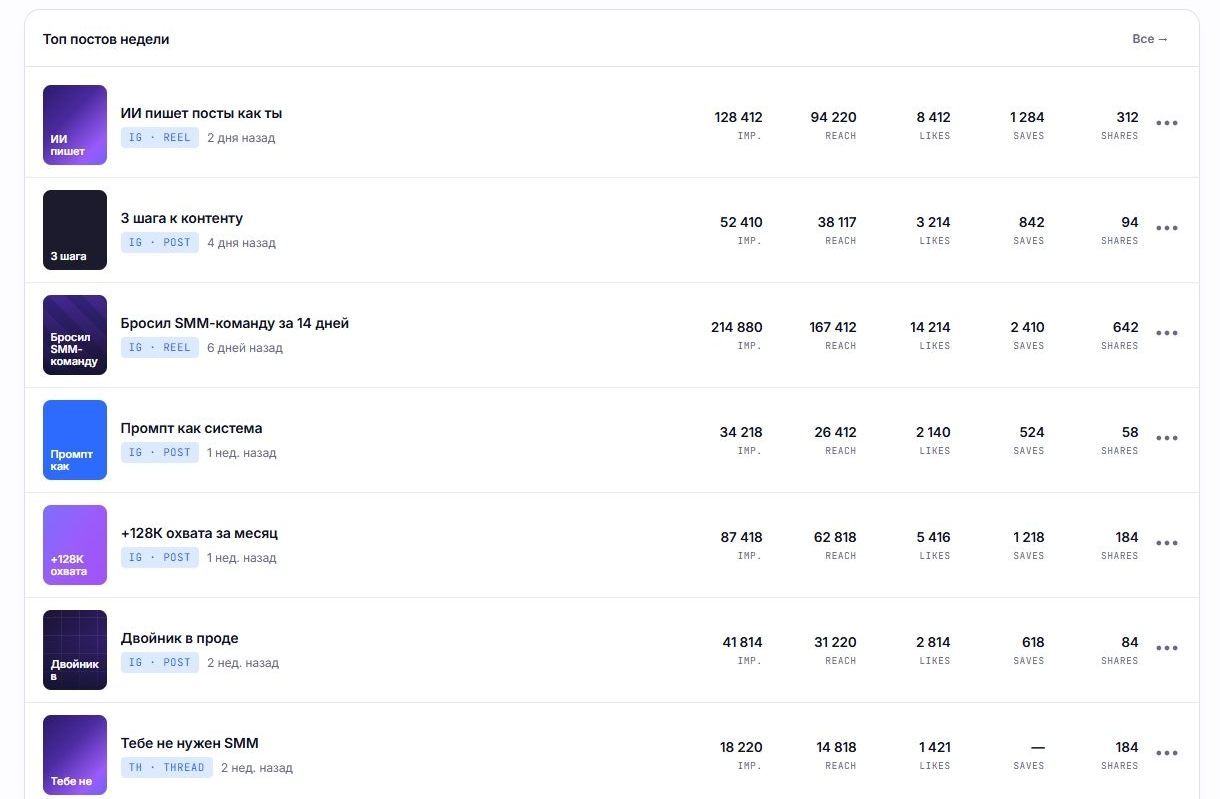Click the "Тебе не" post thumbnail
Viewport: 1220px width, 799px height.
coord(75,755)
